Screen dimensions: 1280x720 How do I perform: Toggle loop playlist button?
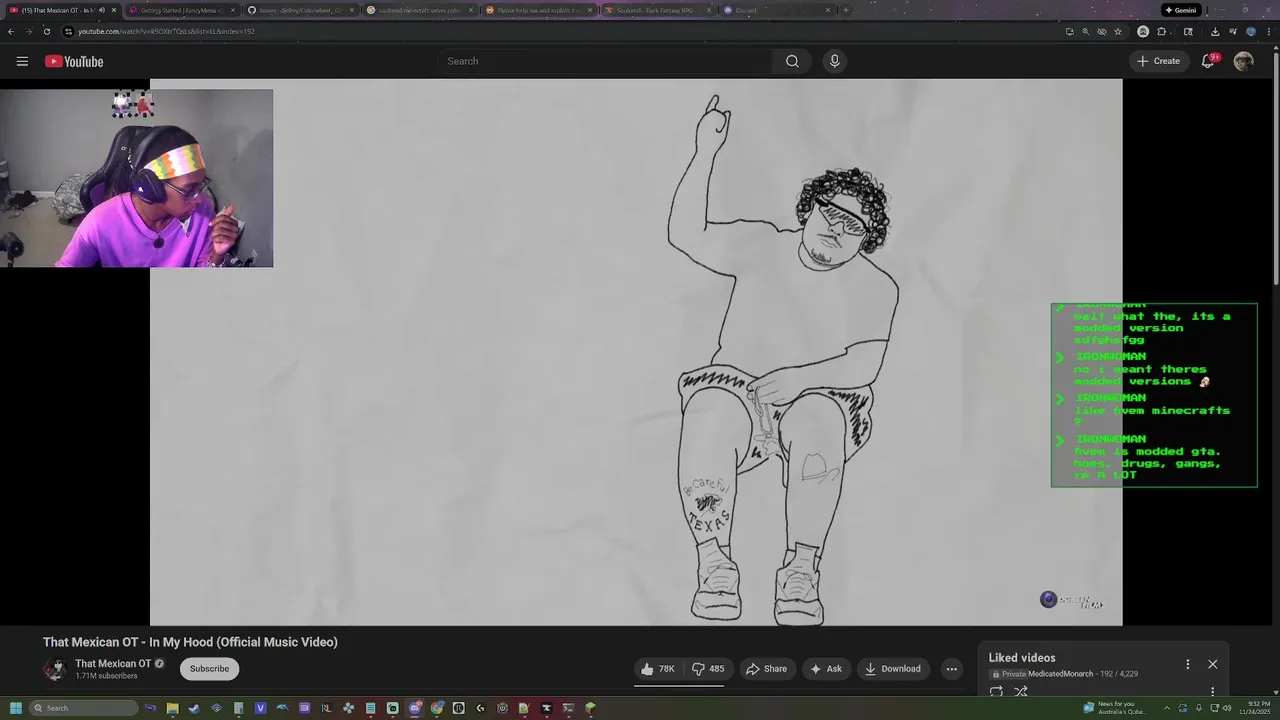pos(996,691)
